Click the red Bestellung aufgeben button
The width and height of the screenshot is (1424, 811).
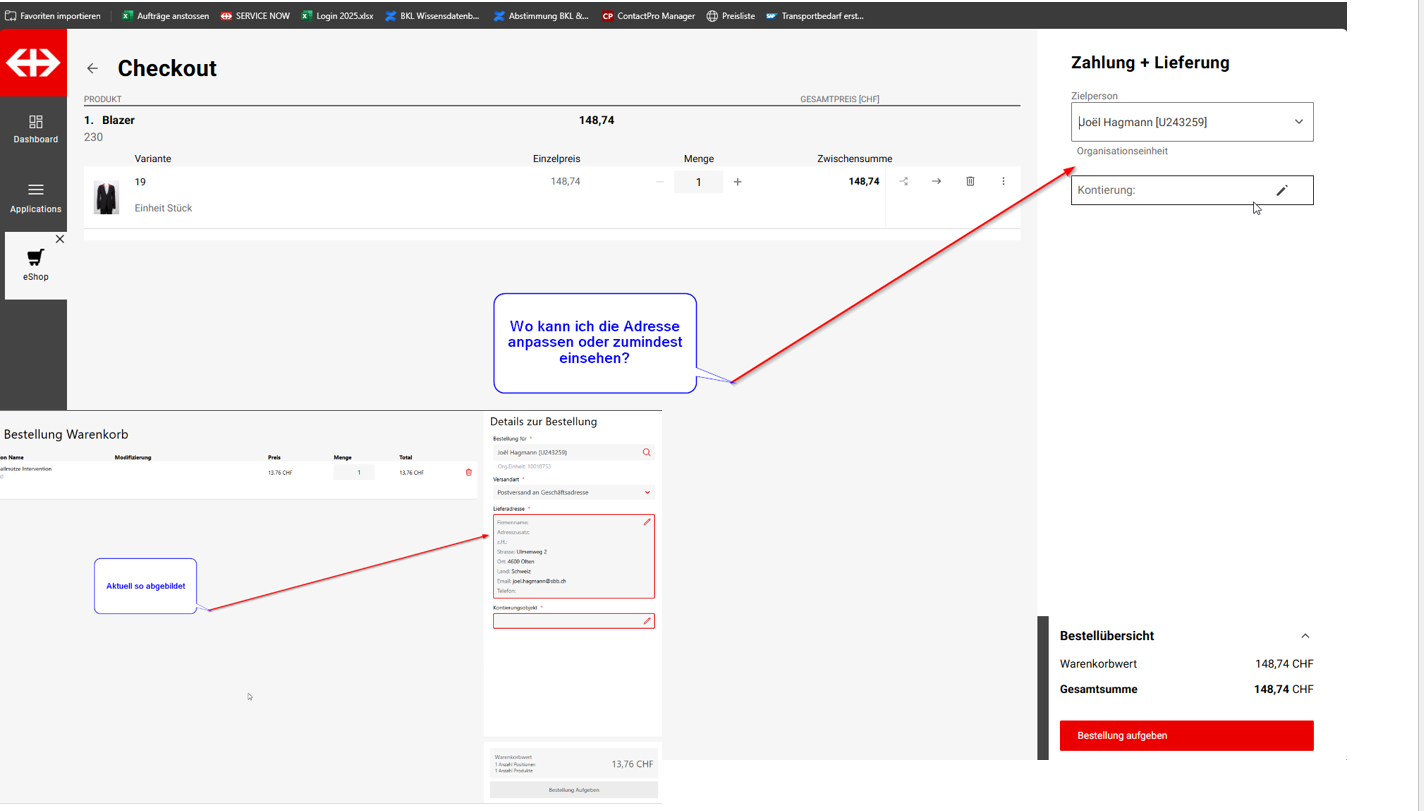(x=1186, y=735)
